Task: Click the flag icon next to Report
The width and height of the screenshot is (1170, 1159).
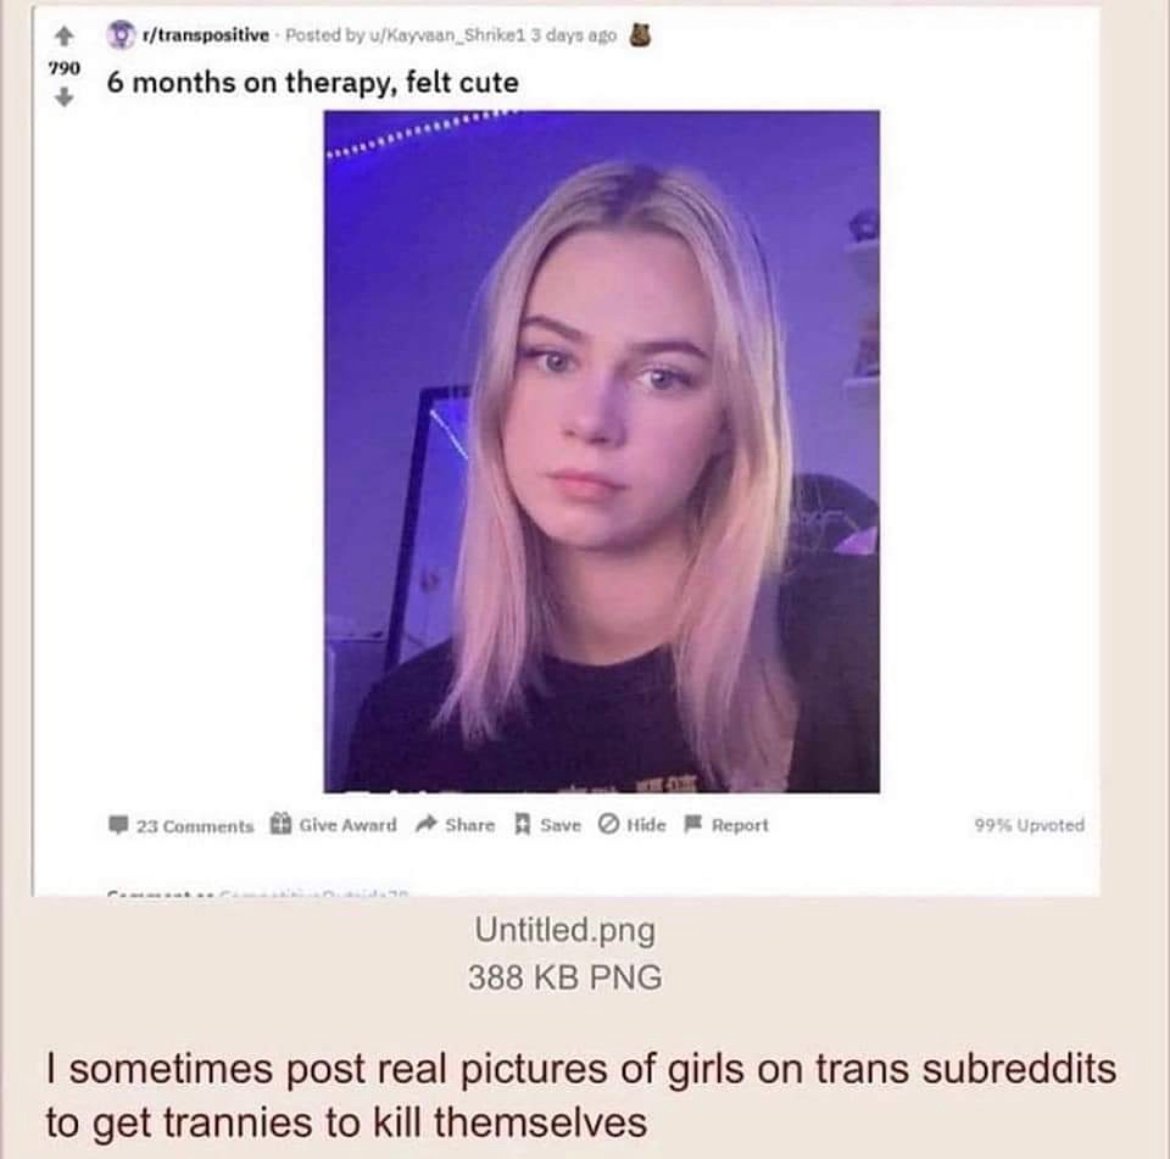Action: pyautogui.click(x=693, y=824)
